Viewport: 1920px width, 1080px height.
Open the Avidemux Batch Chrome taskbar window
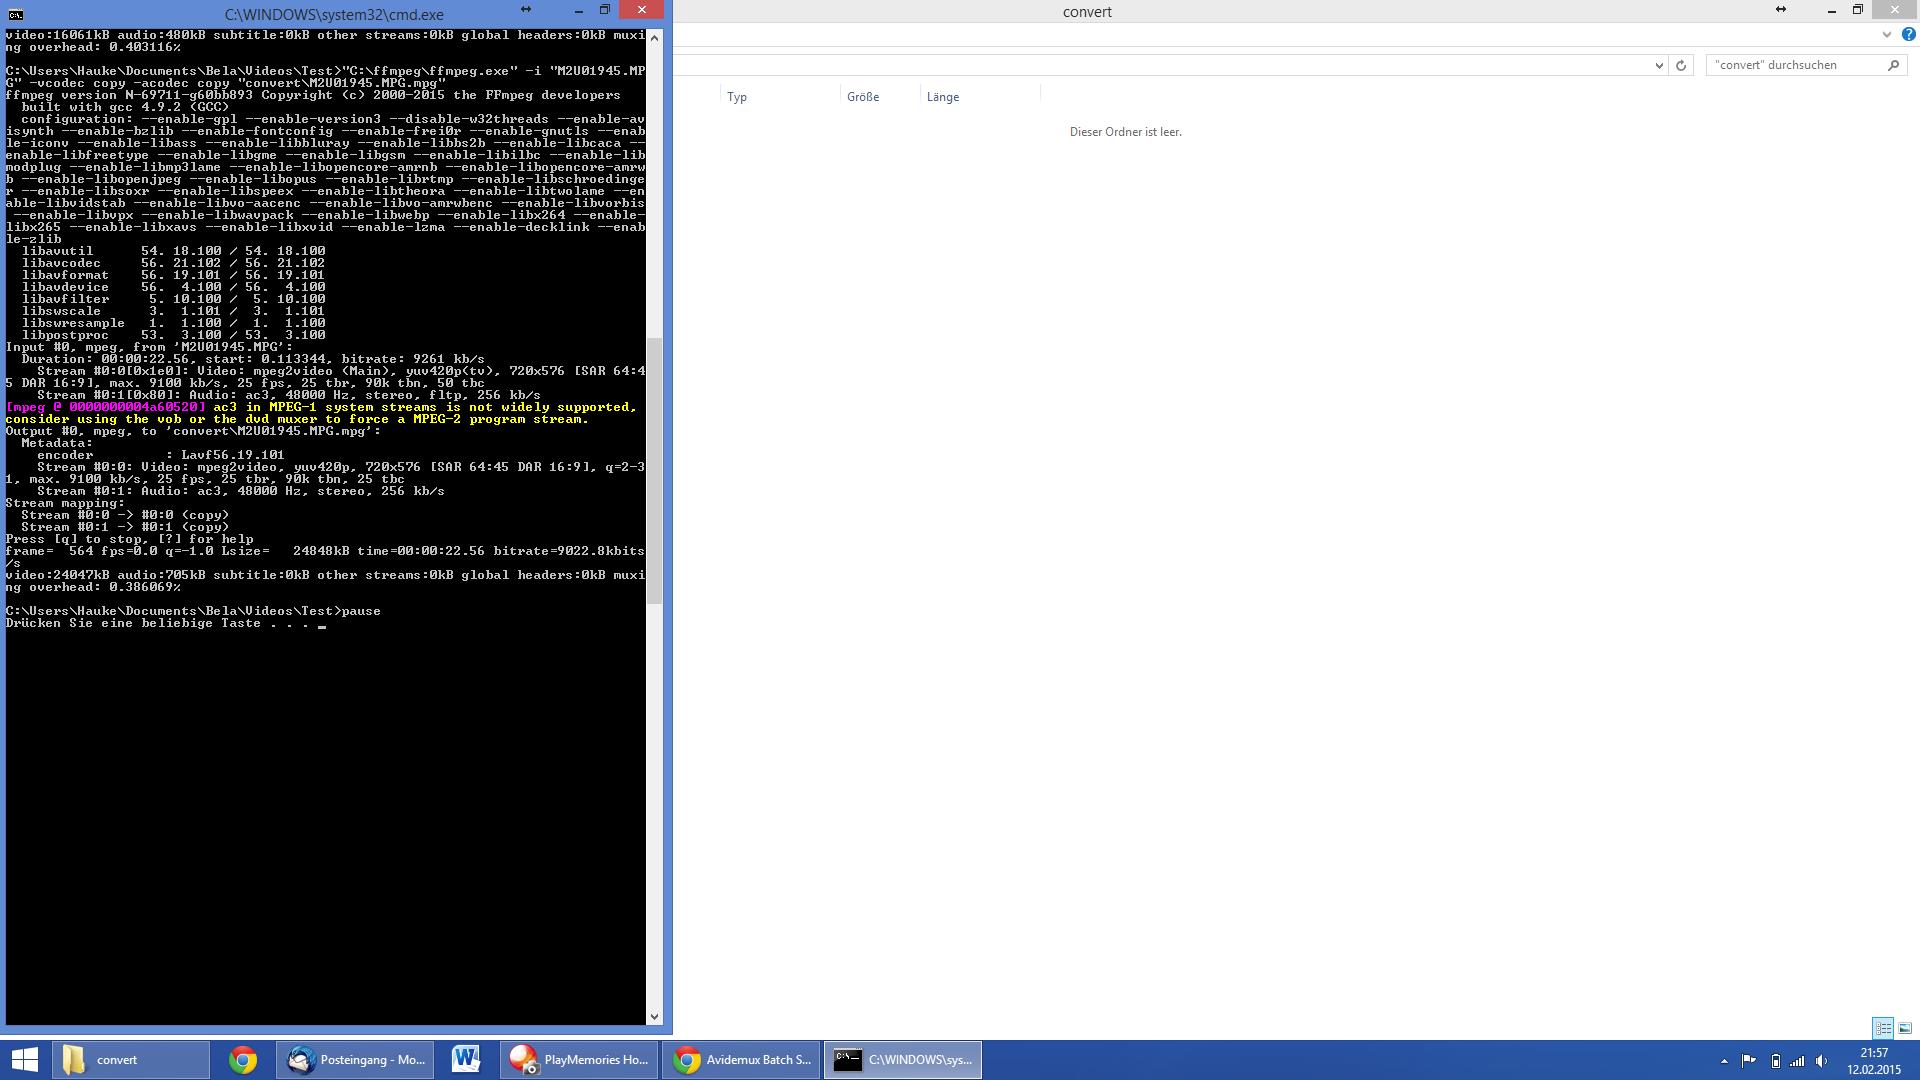point(741,1060)
